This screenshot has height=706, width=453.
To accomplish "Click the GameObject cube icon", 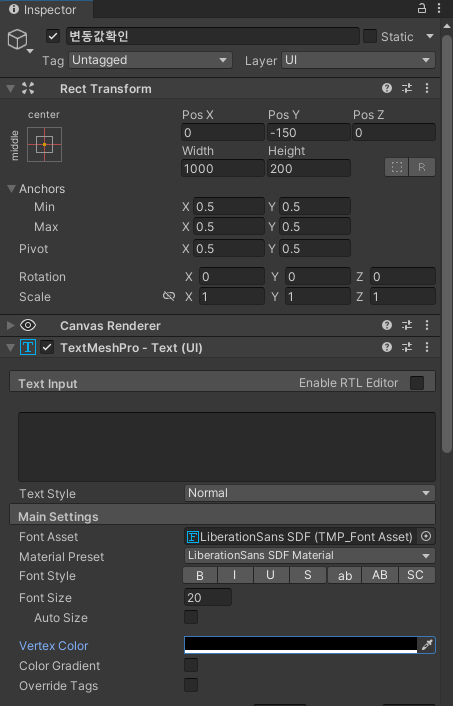I will pyautogui.click(x=18, y=39).
